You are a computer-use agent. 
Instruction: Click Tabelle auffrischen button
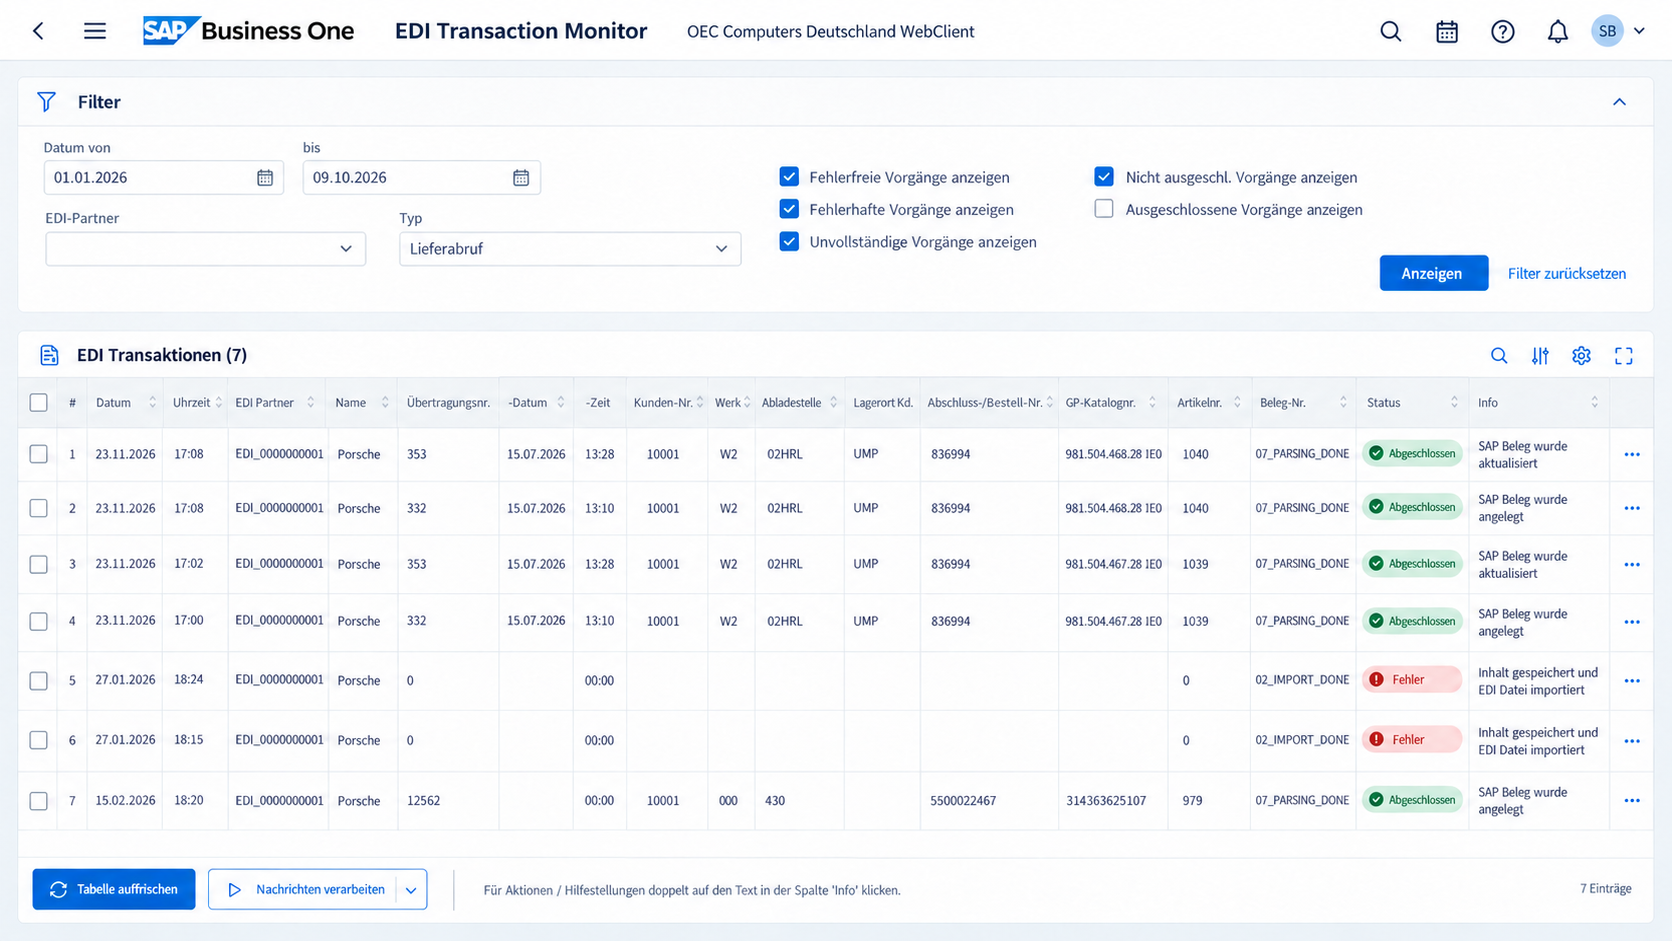tap(114, 890)
